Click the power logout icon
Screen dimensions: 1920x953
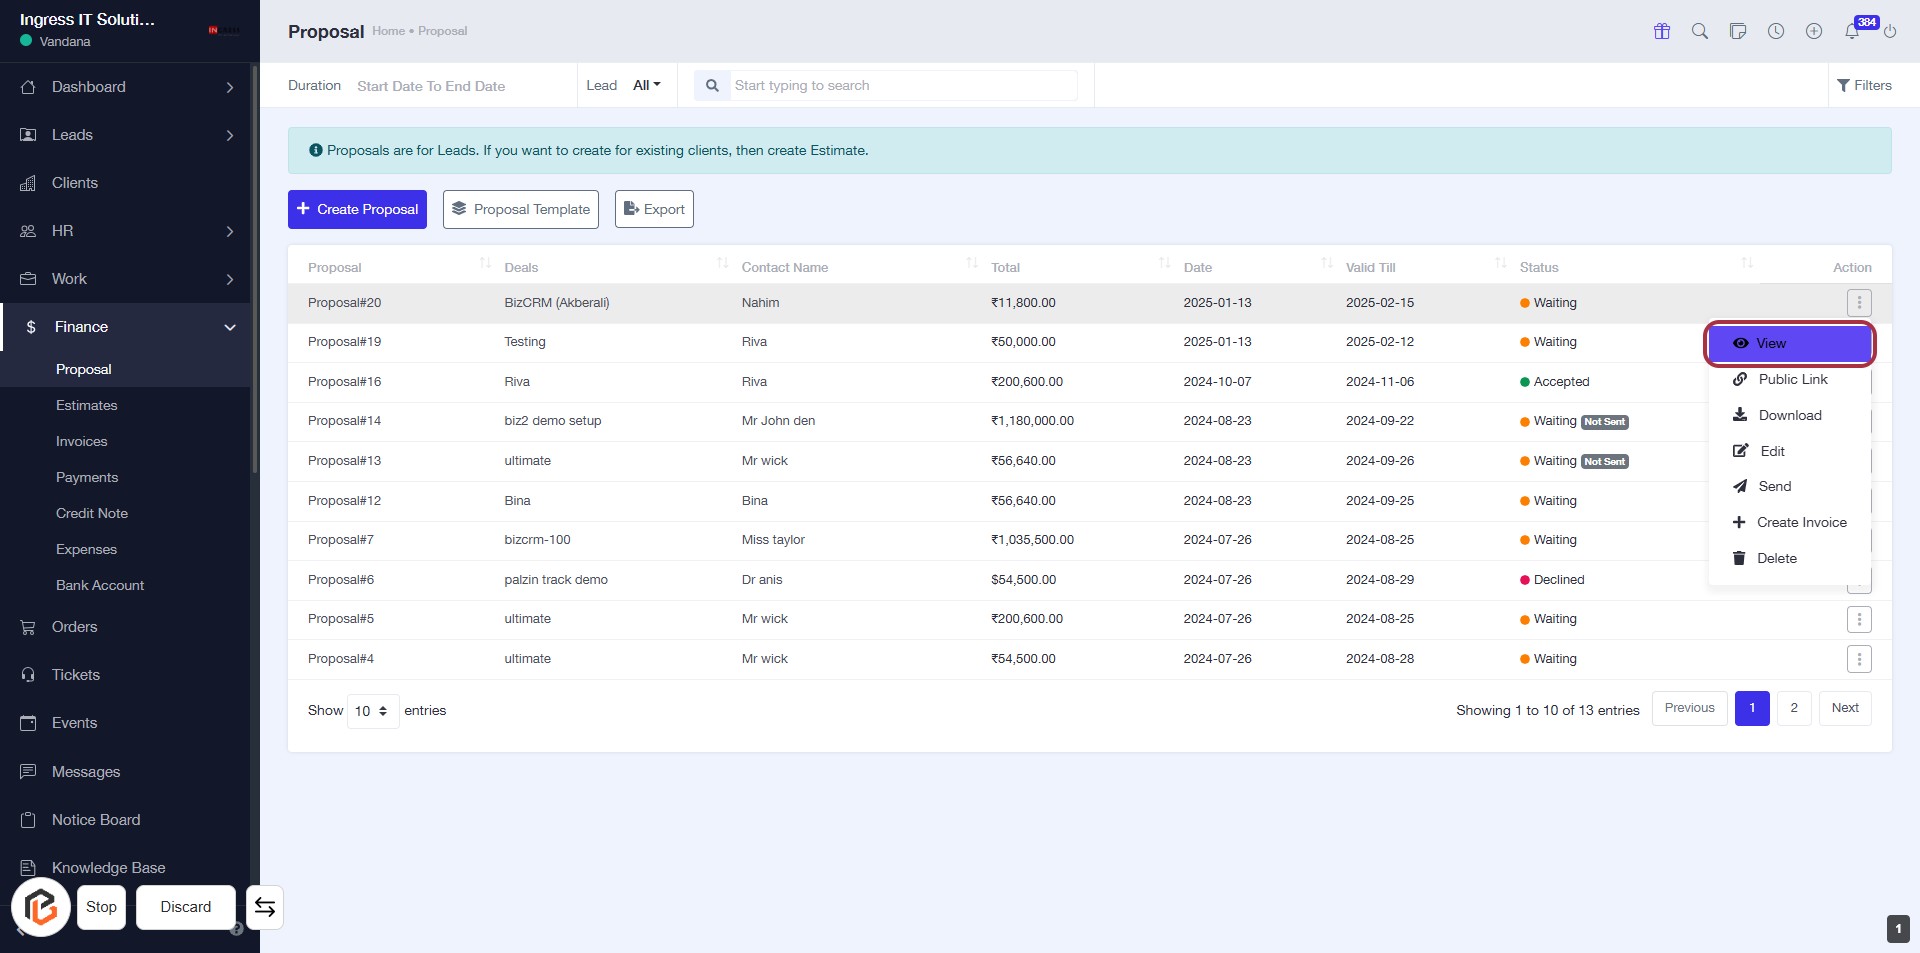pyautogui.click(x=1890, y=31)
